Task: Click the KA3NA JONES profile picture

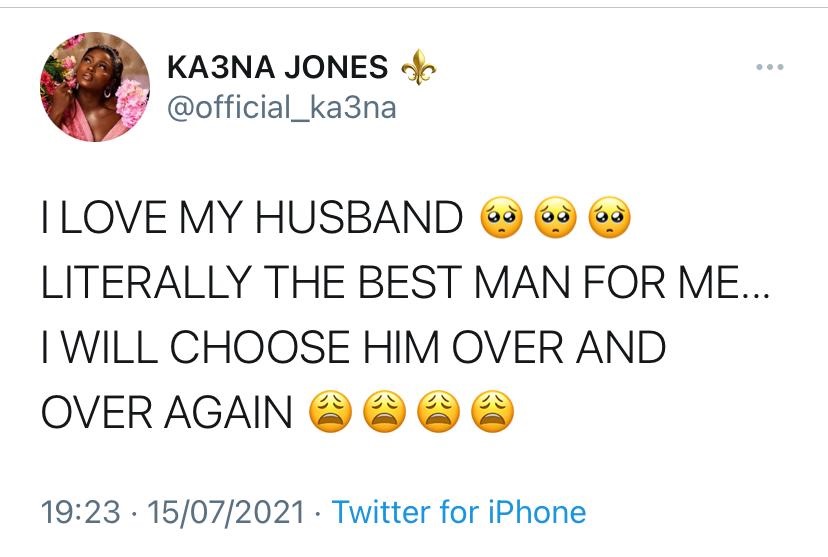Action: tap(95, 86)
